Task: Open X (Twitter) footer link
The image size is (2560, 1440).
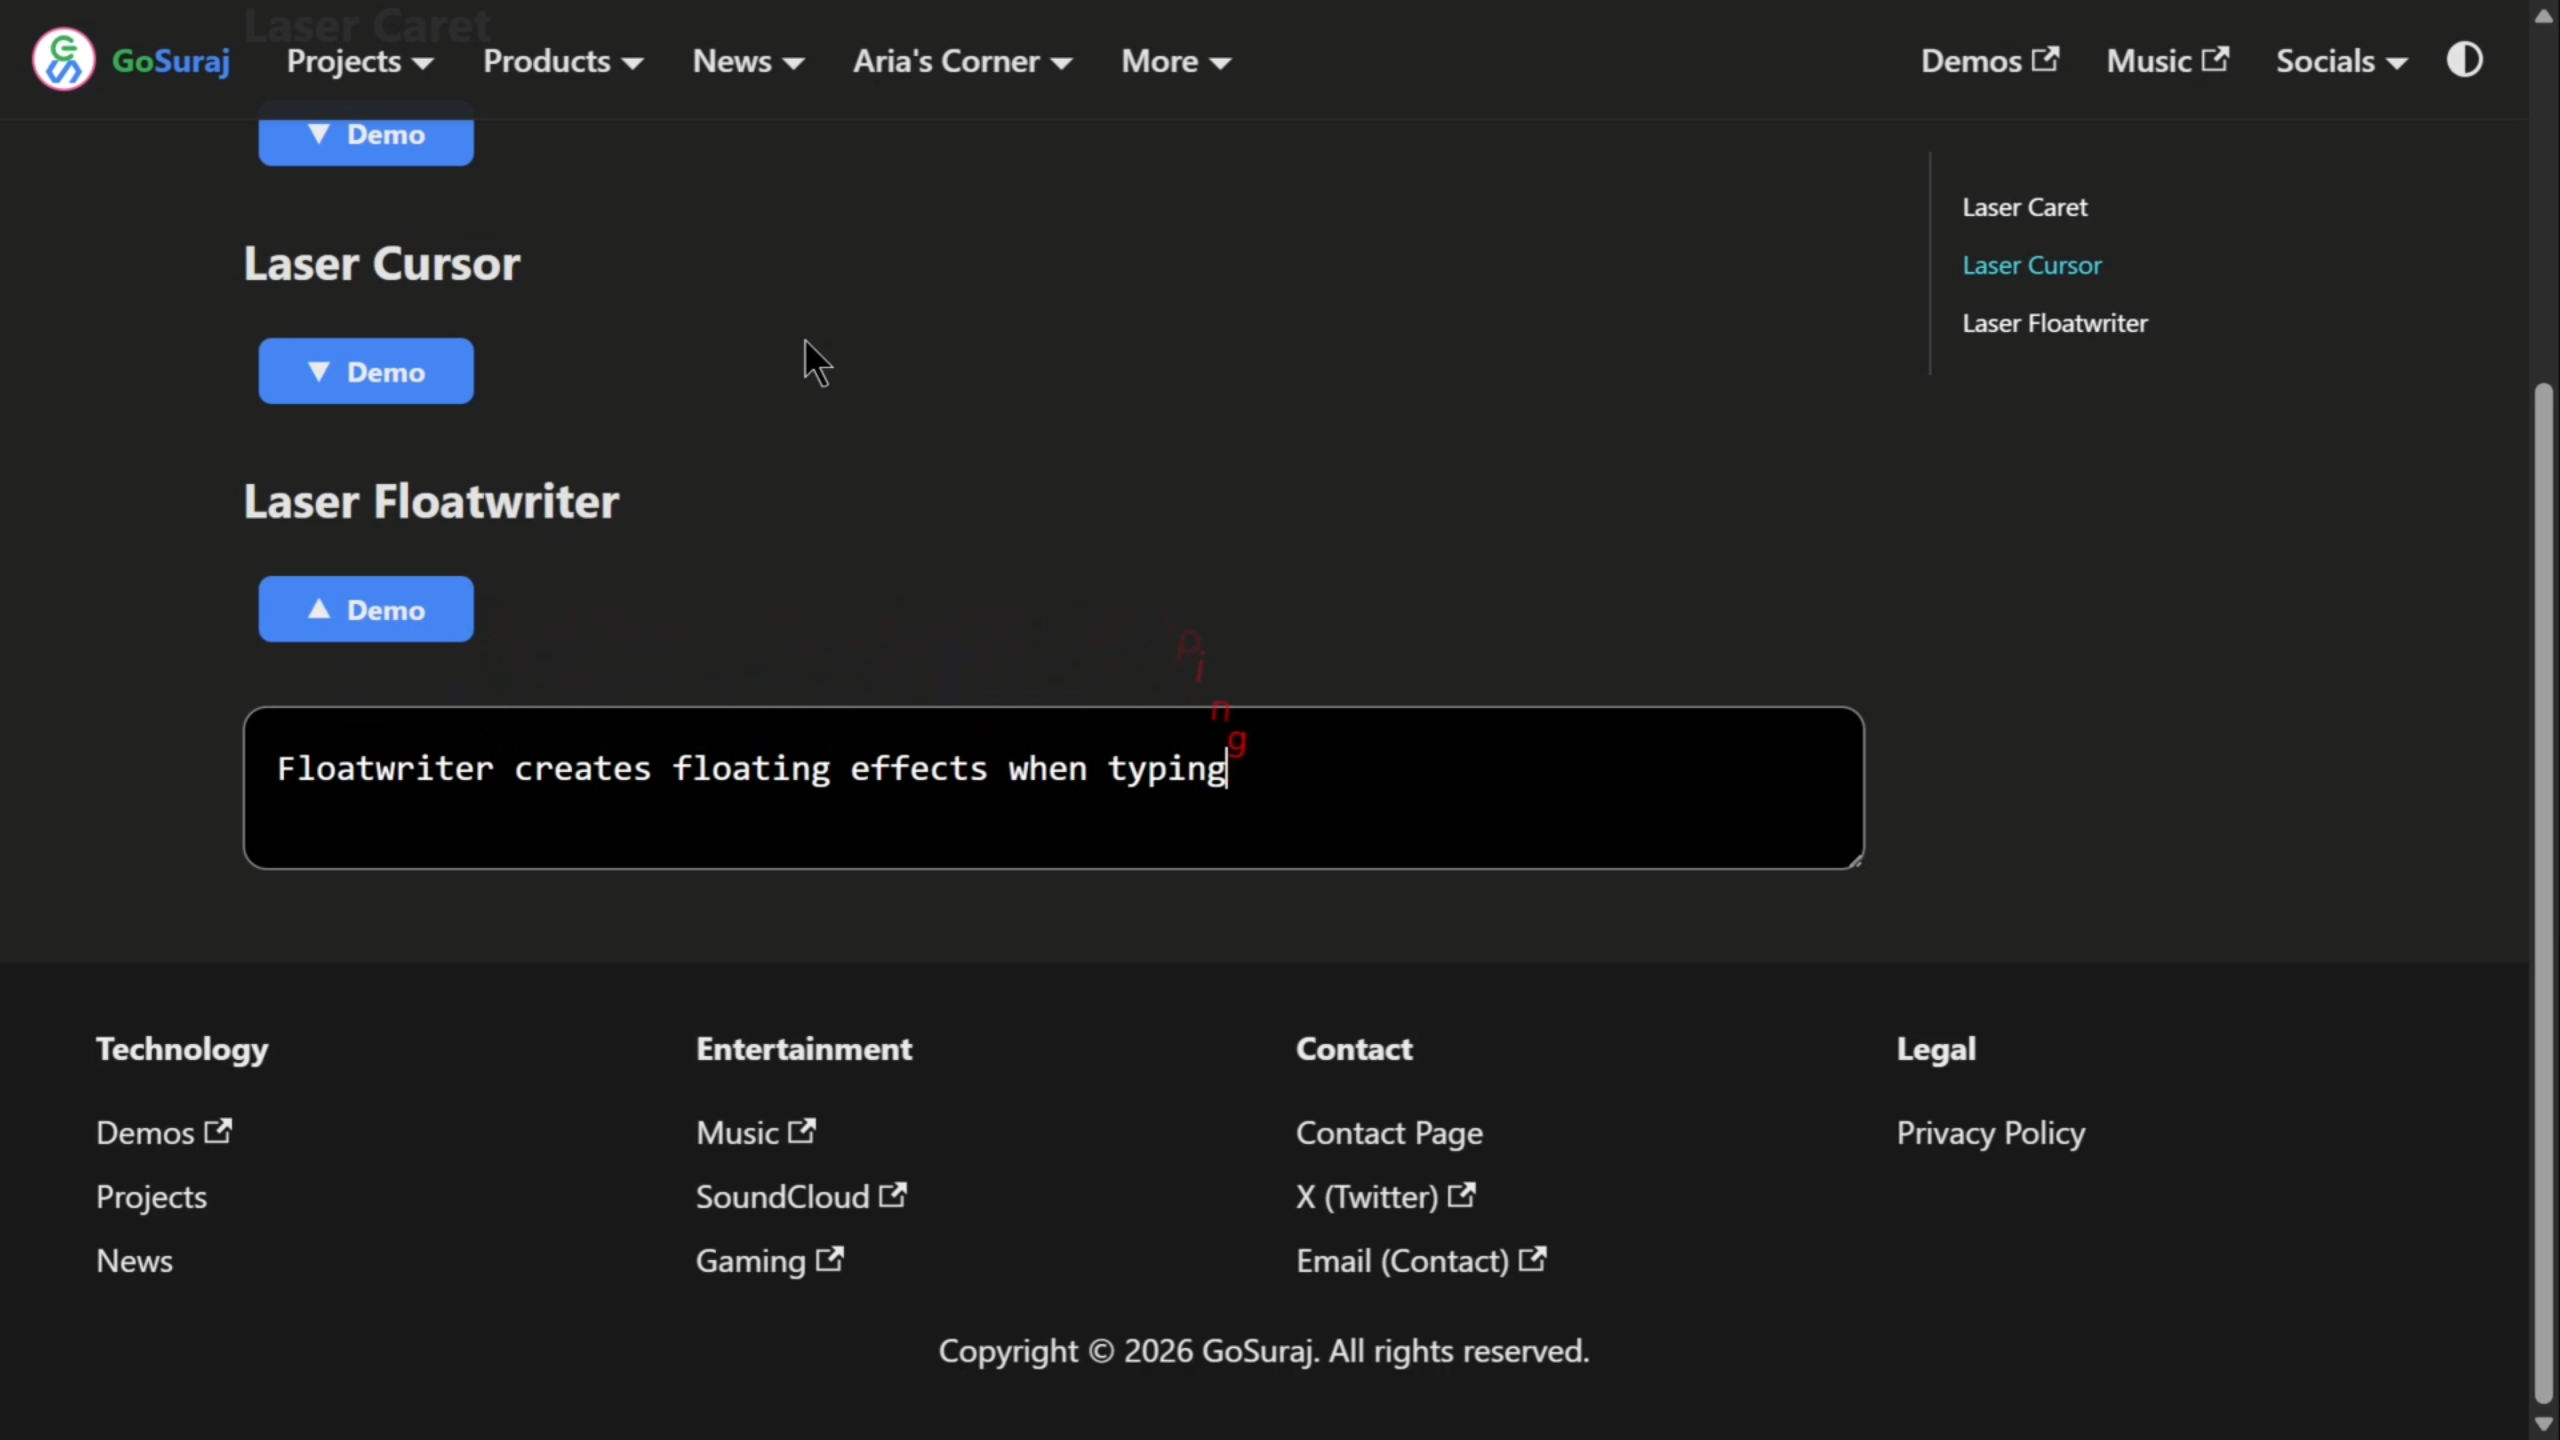Action: tap(1385, 1197)
